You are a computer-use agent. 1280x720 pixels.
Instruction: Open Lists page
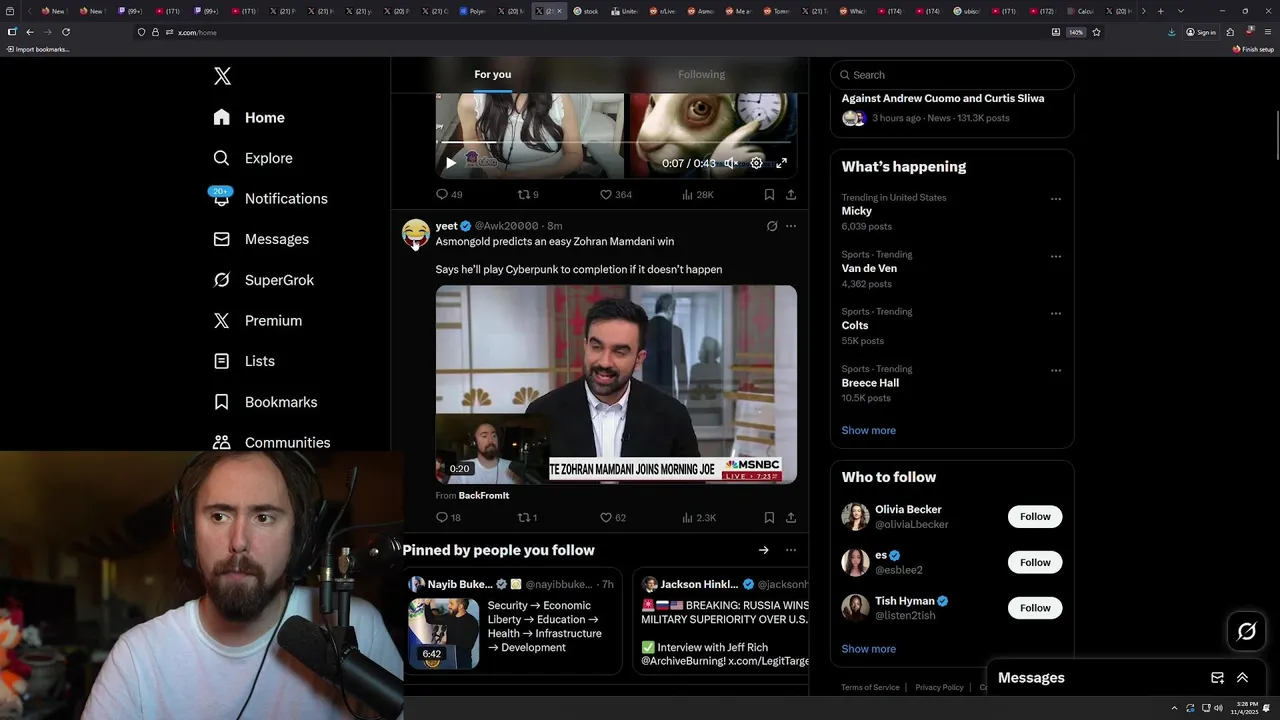[x=245, y=361]
